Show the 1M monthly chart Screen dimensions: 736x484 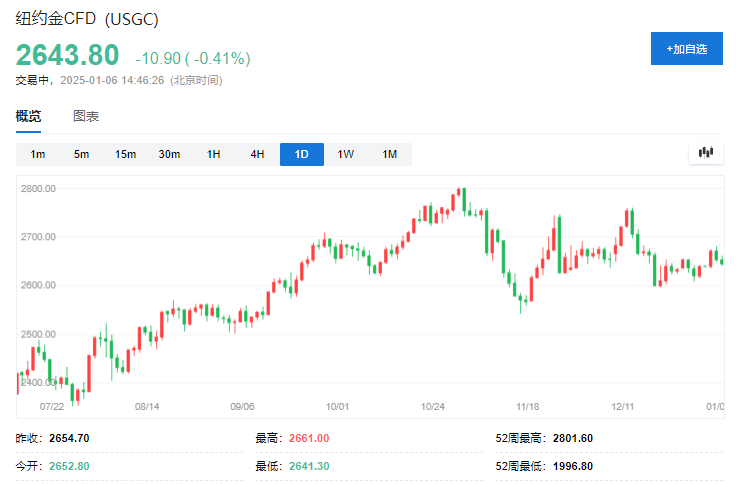click(390, 154)
